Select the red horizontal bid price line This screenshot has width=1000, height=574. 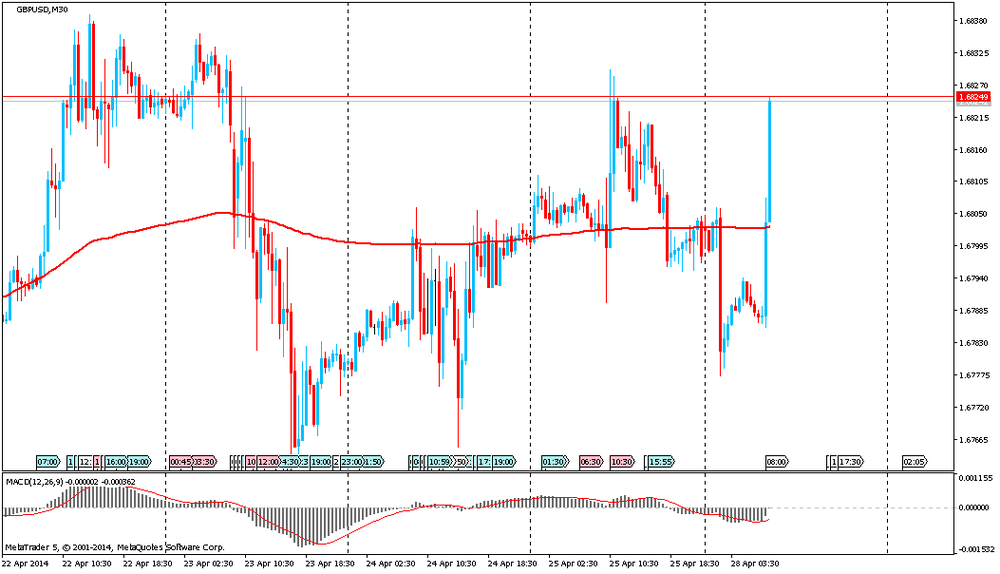478,97
